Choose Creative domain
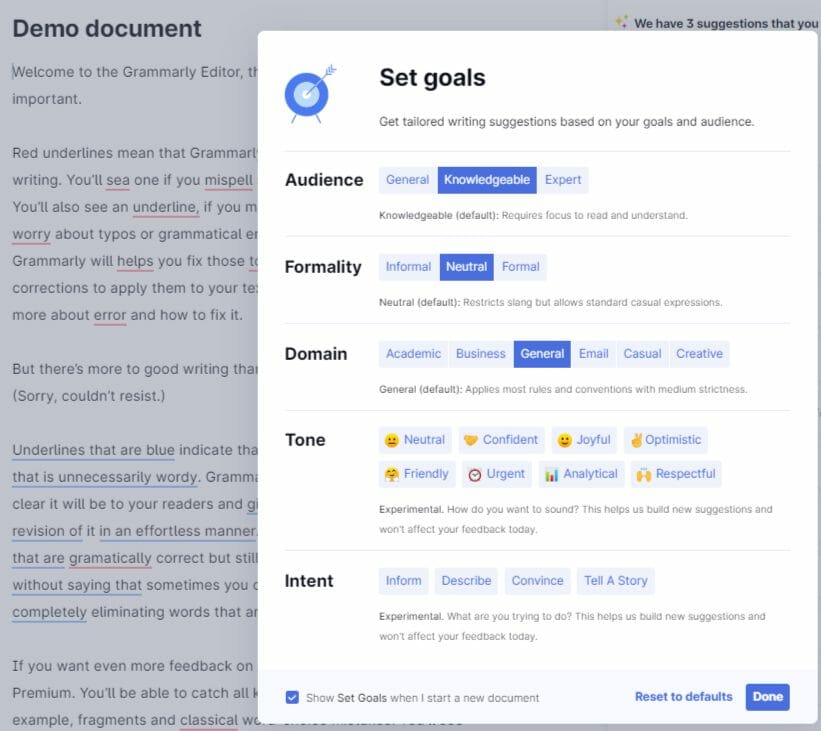The image size is (821, 731). pyautogui.click(x=699, y=354)
